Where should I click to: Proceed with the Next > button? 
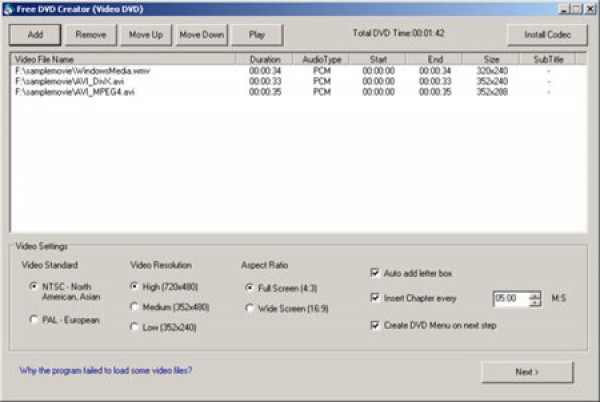tap(527, 372)
